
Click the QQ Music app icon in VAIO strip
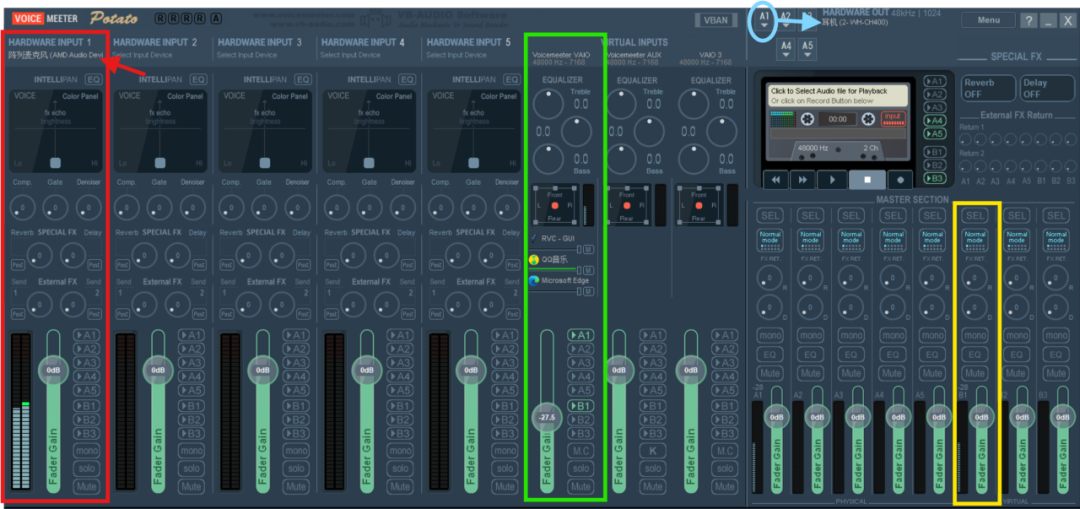[x=534, y=260]
